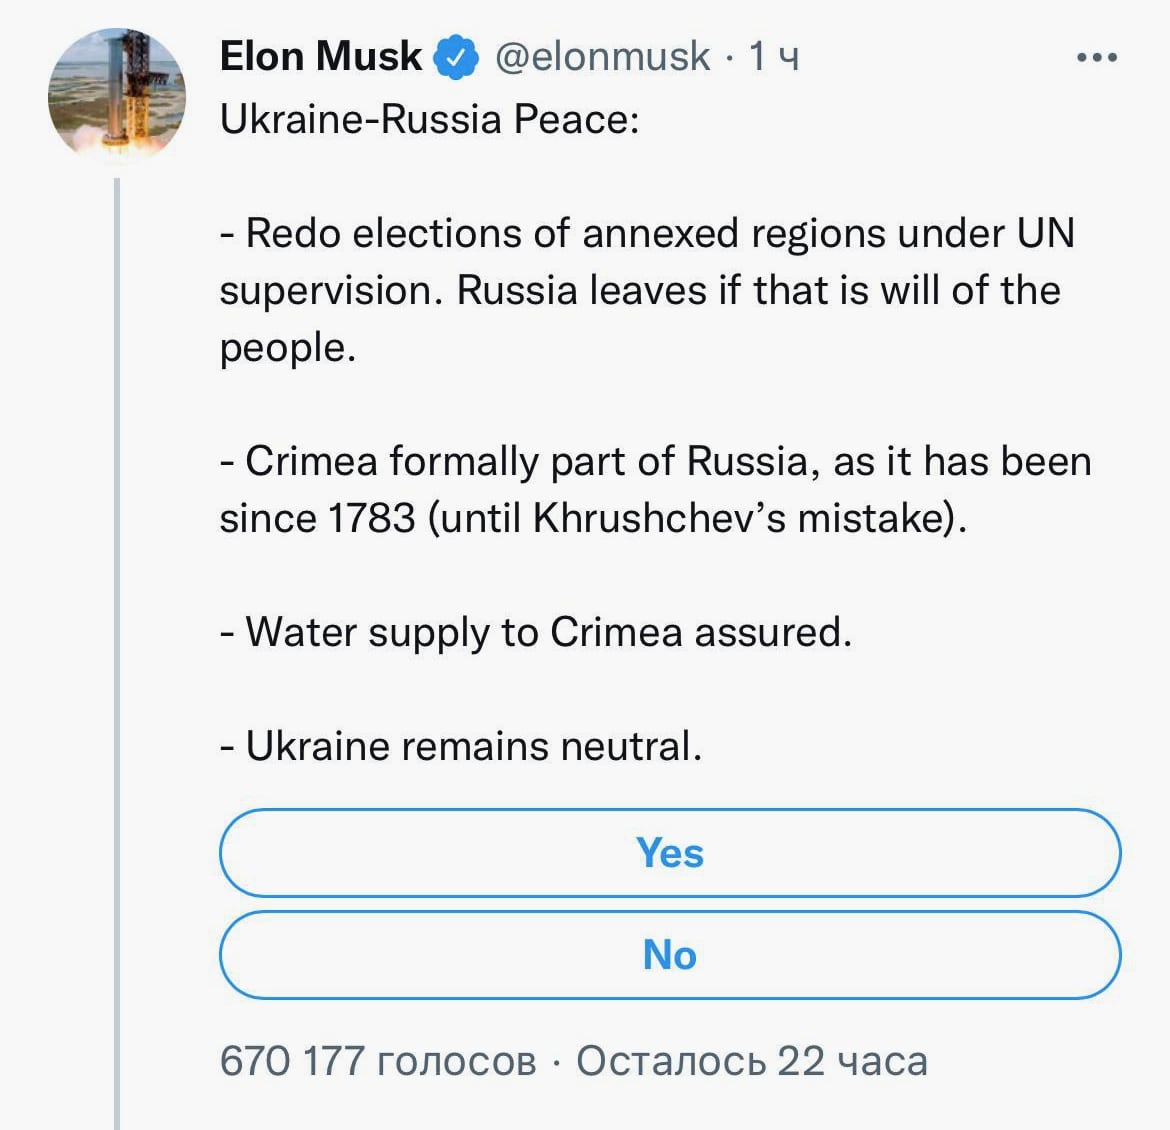This screenshot has width=1170, height=1130.
Task: Click the @elonmusk handle
Action: (x=603, y=57)
